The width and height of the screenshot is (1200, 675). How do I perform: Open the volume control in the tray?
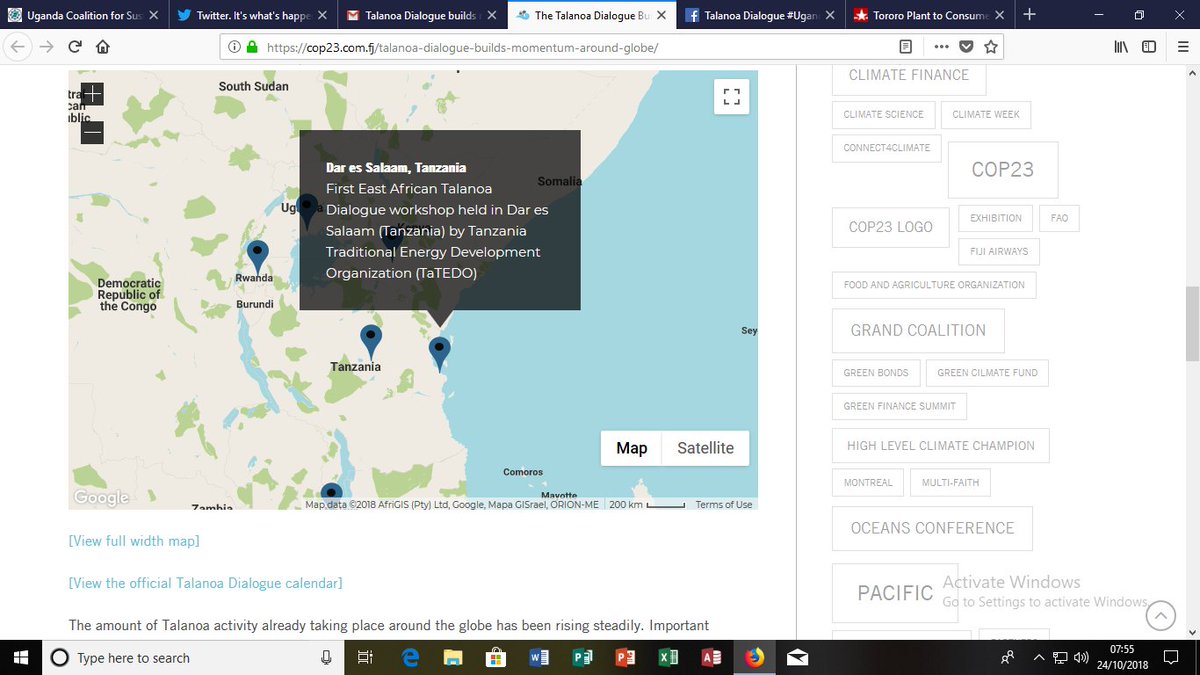click(1080, 657)
